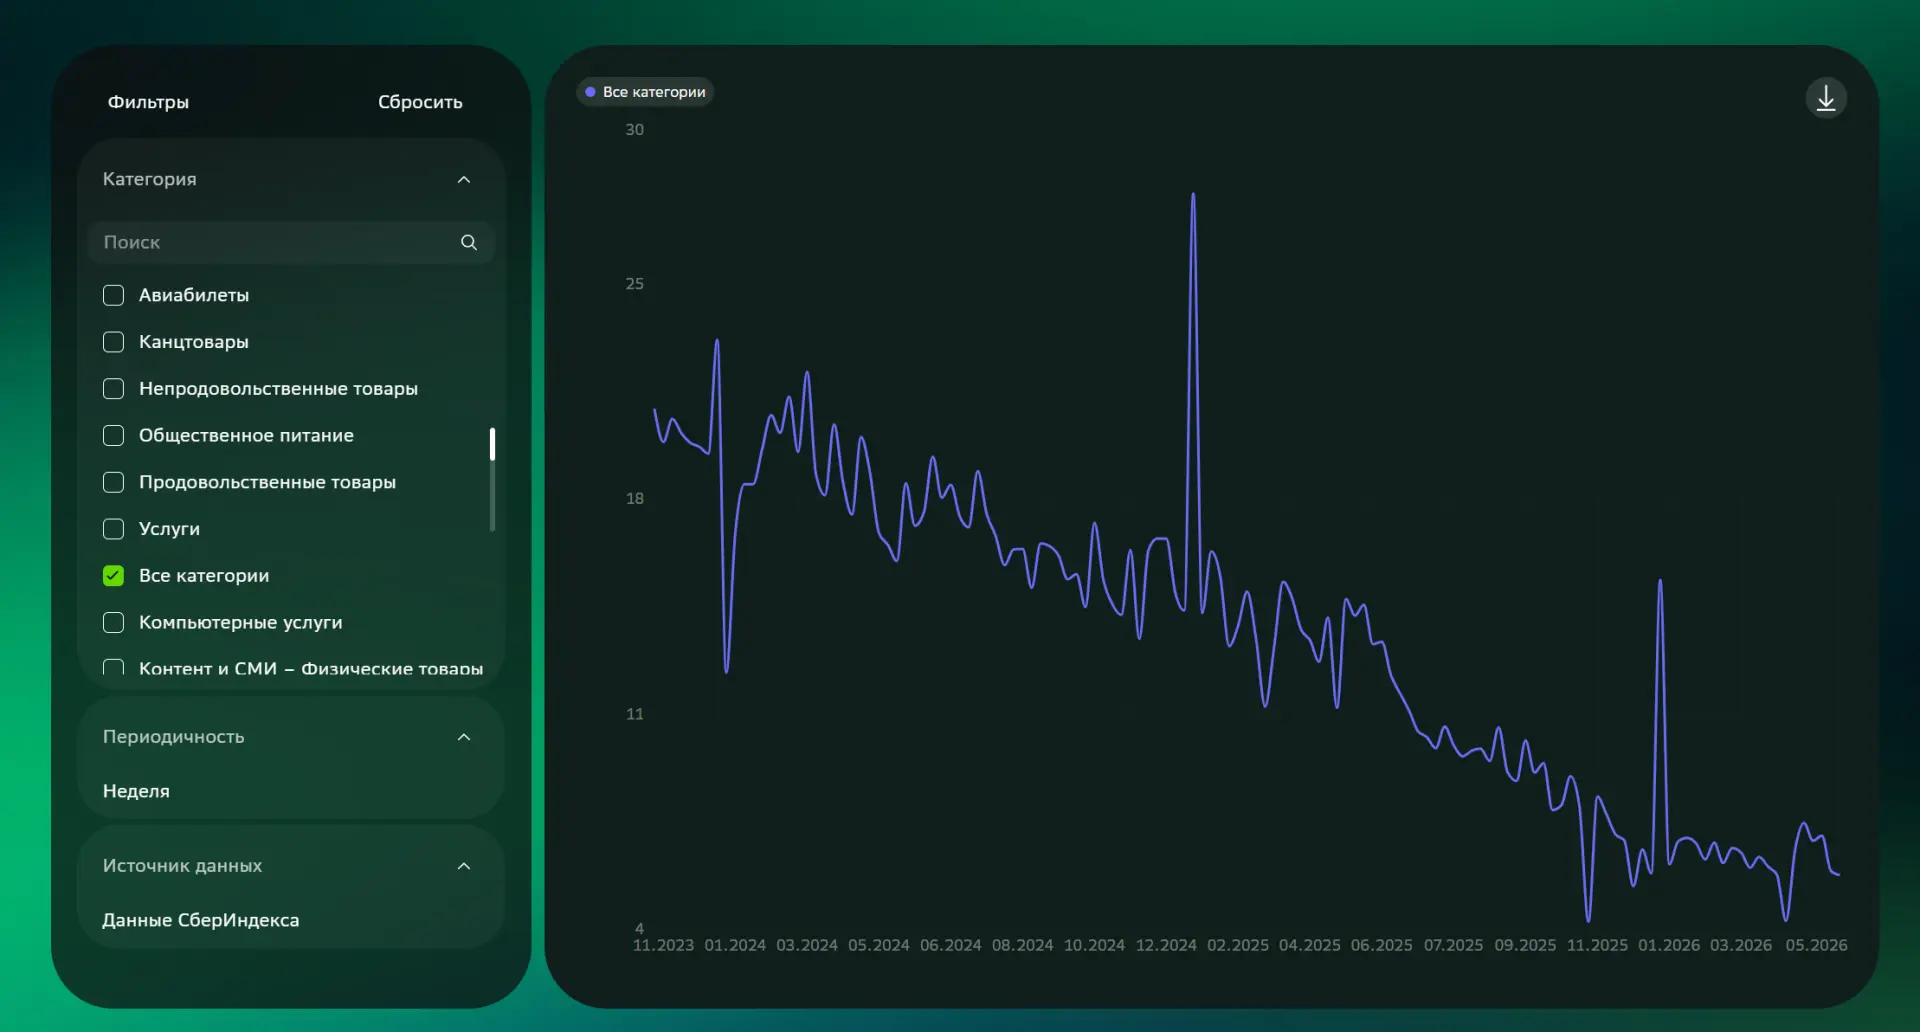Collapse the Категория section chevron
Image resolution: width=1920 pixels, height=1032 pixels.
(x=464, y=179)
